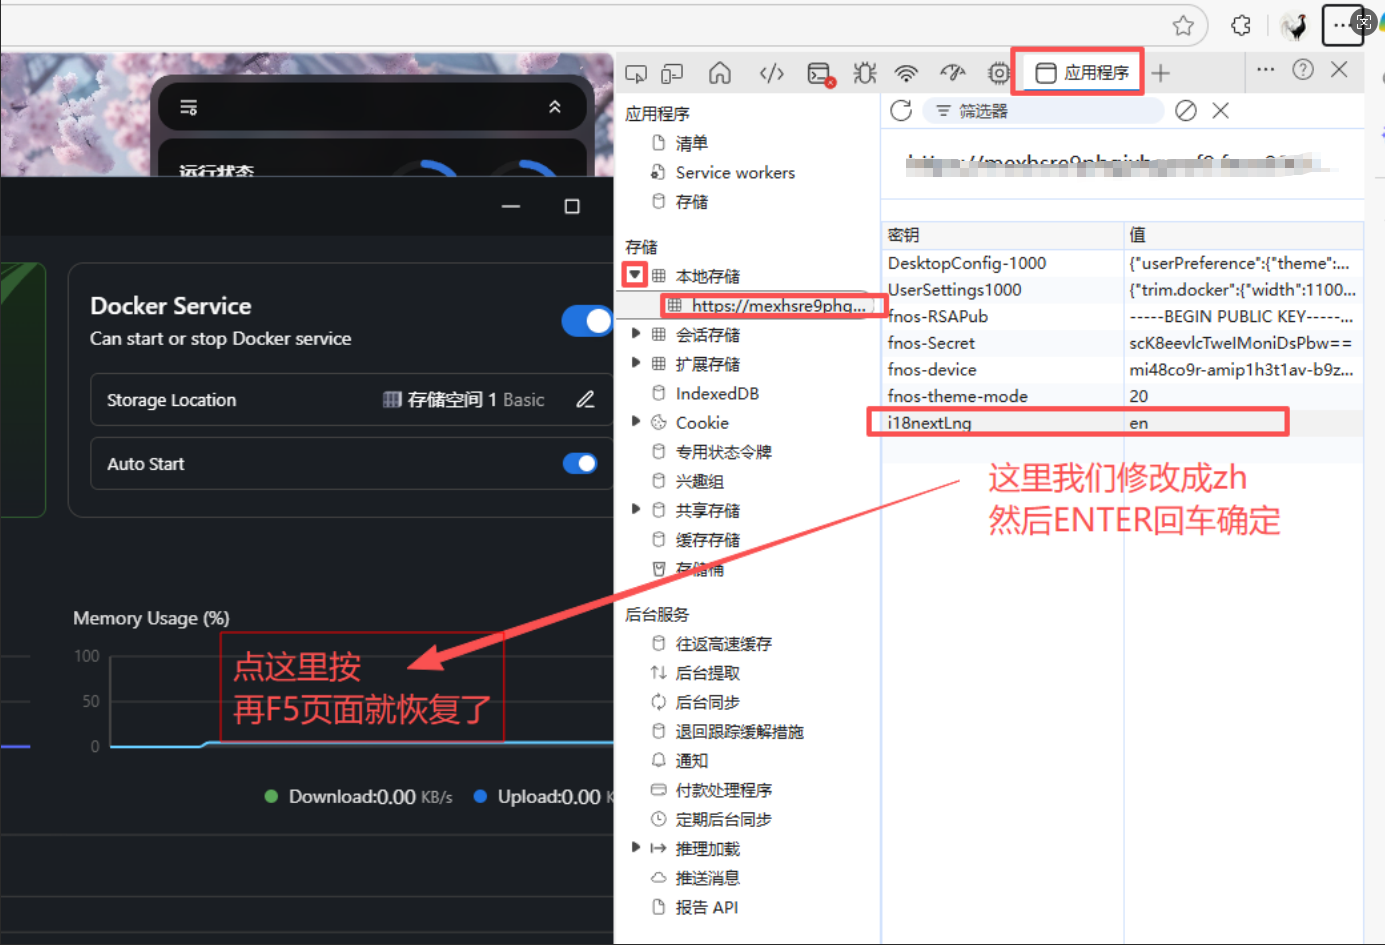The width and height of the screenshot is (1385, 945).
Task: Select 清单 in the application tree
Action: point(692,143)
